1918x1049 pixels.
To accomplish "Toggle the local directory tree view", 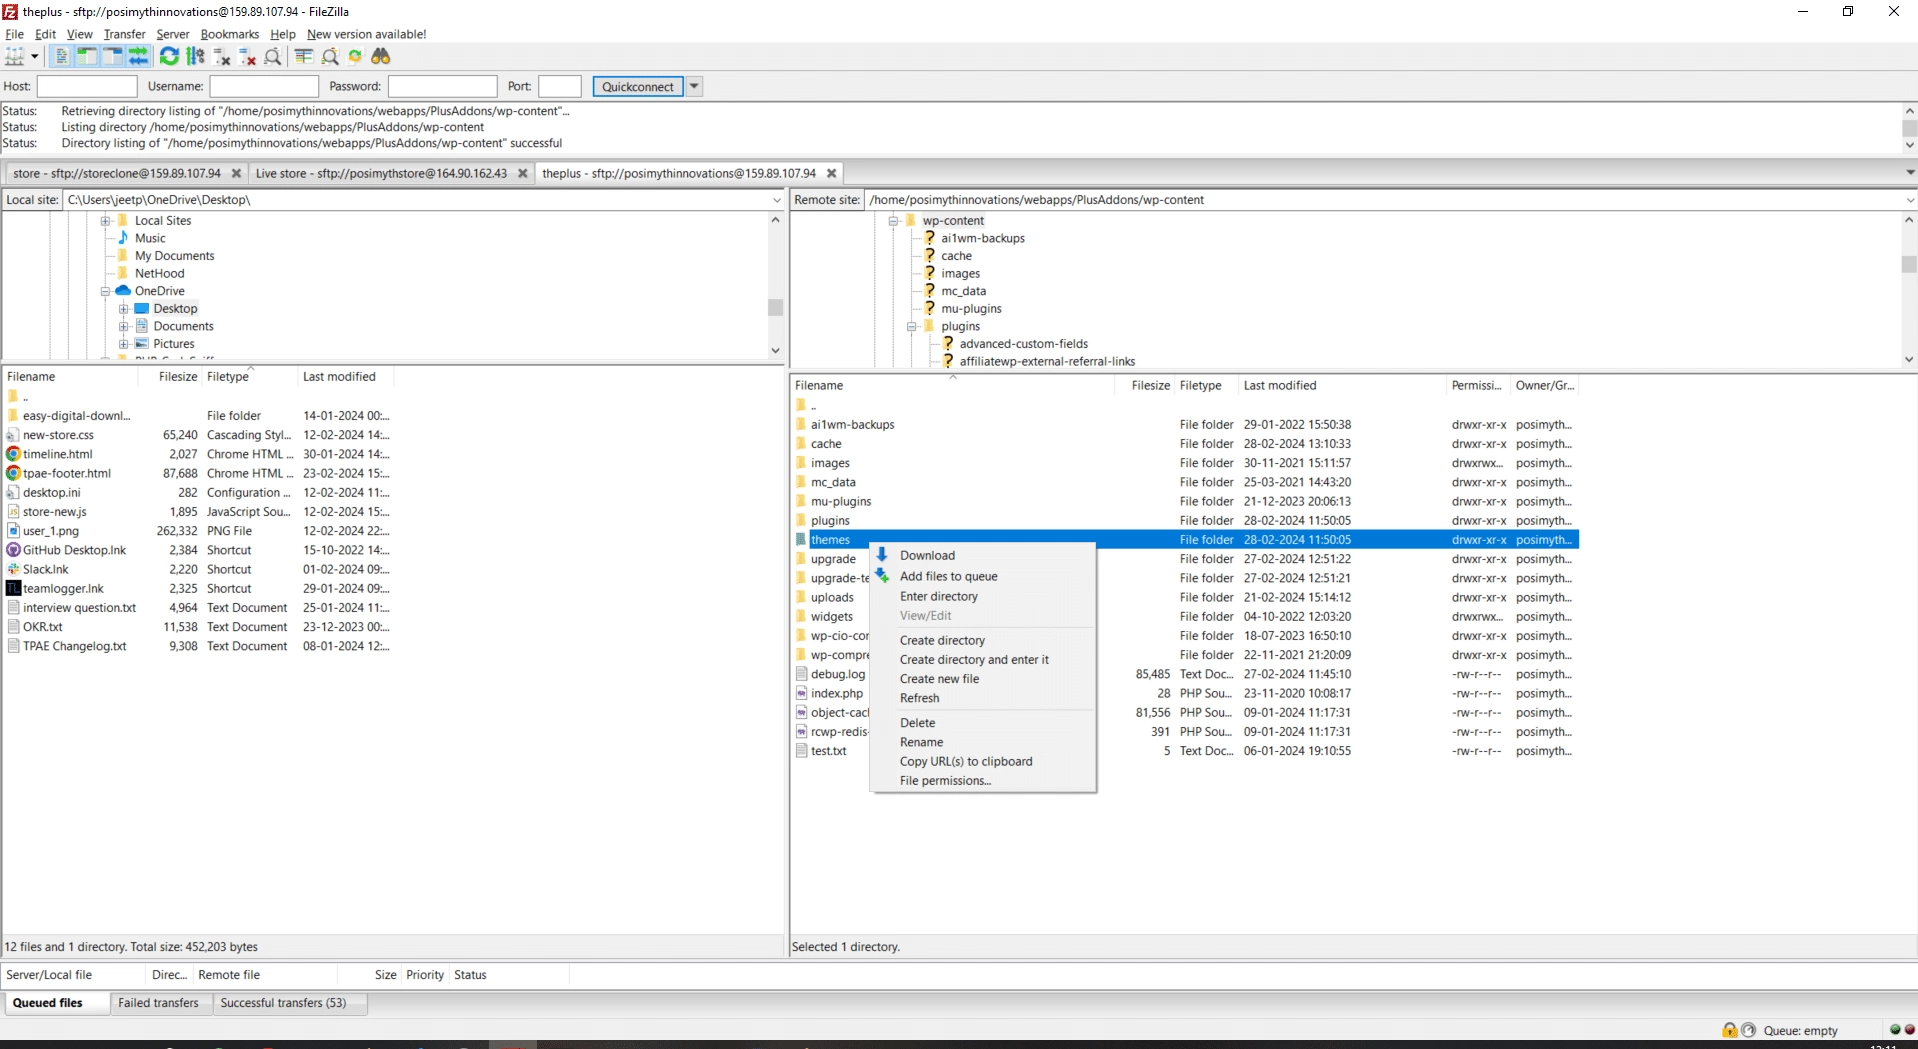I will tap(87, 57).
